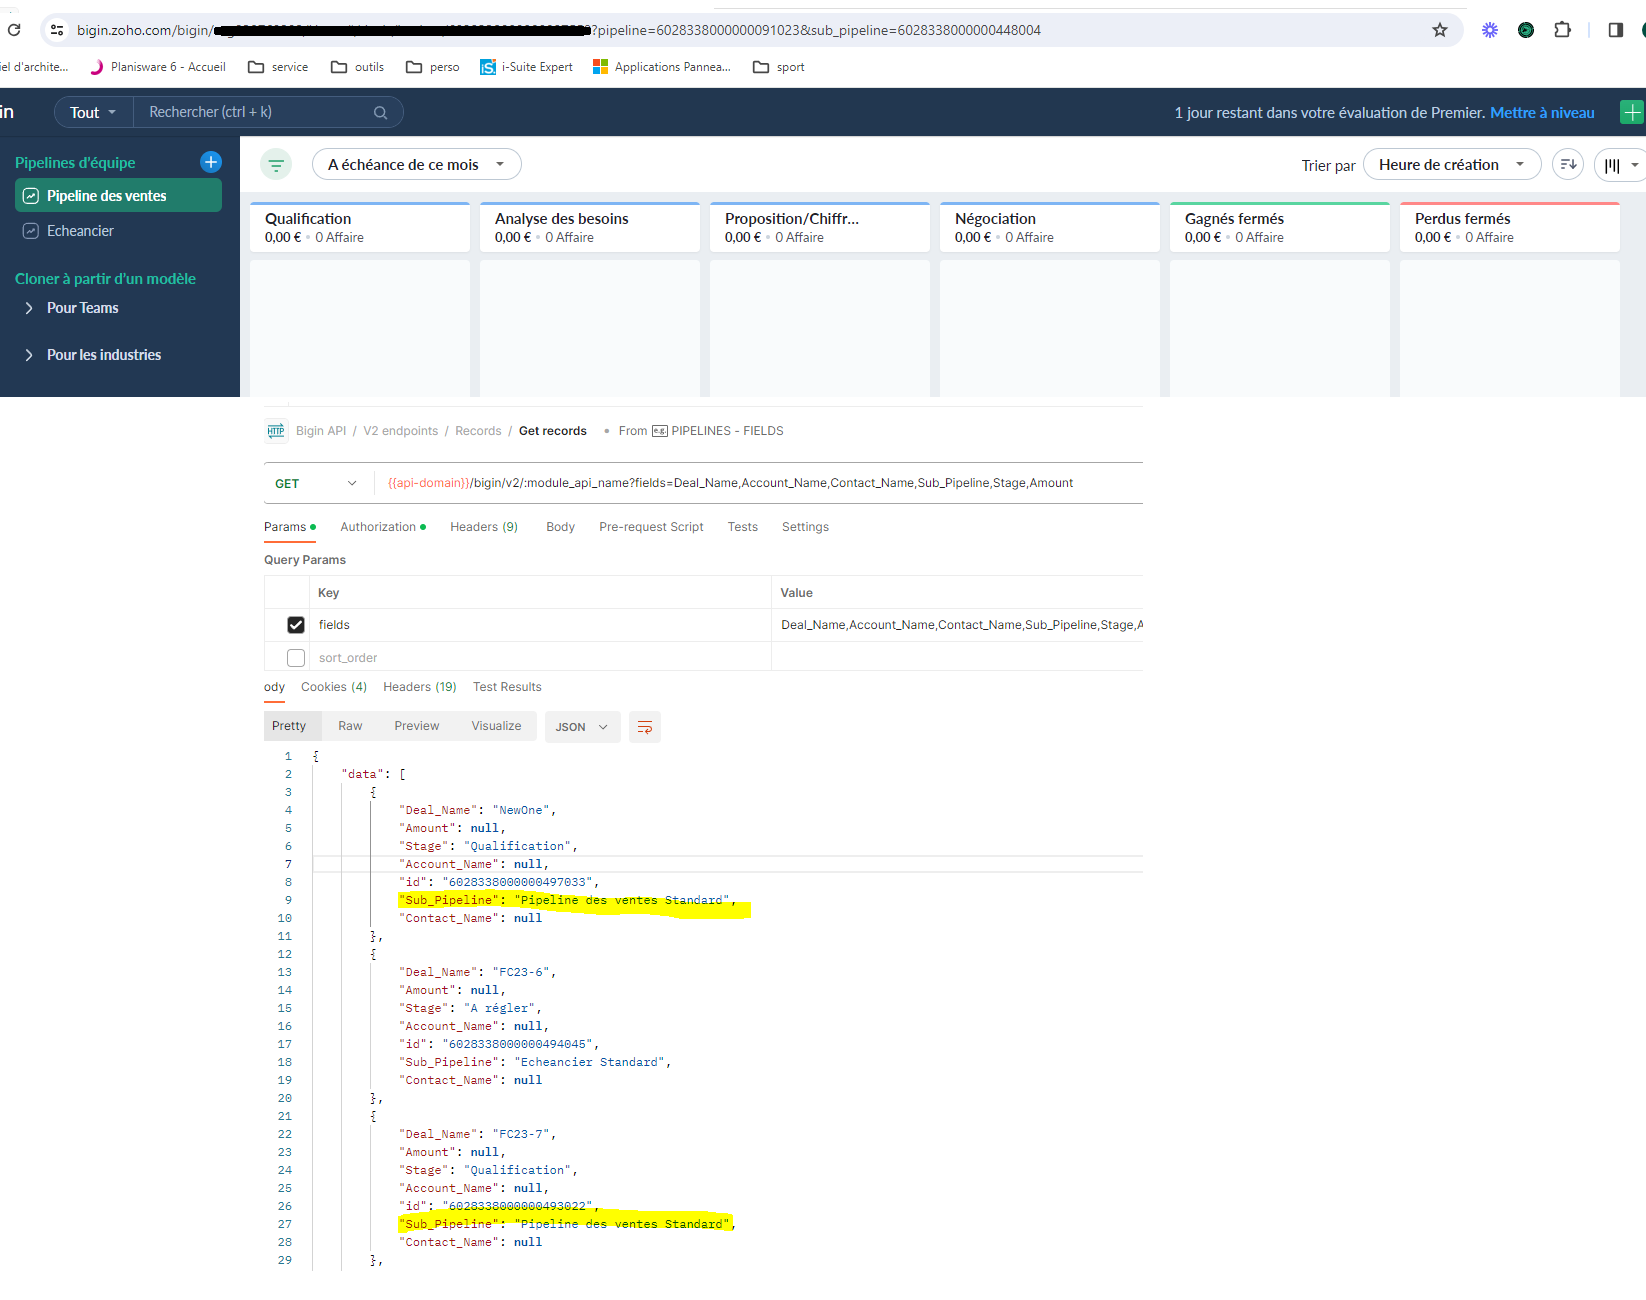Open the GET method dropdown
The width and height of the screenshot is (1646, 1300).
(x=316, y=483)
